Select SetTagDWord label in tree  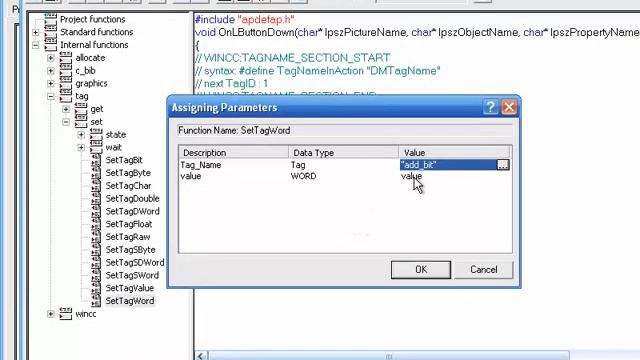[132, 211]
